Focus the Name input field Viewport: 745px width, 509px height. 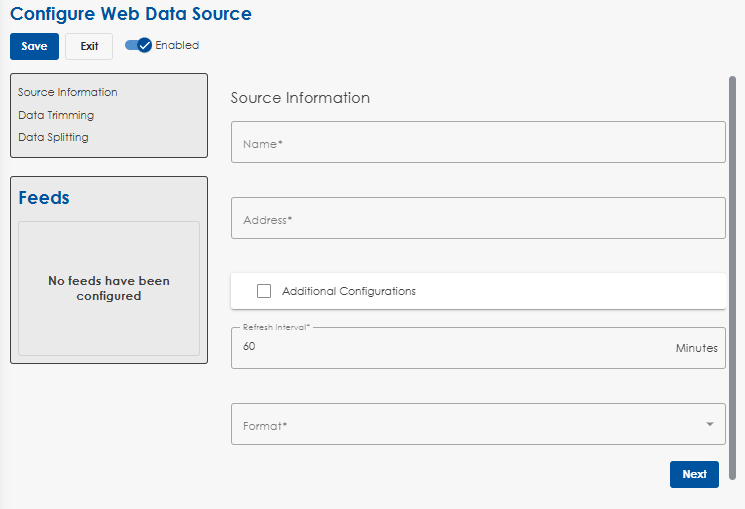tap(478, 143)
